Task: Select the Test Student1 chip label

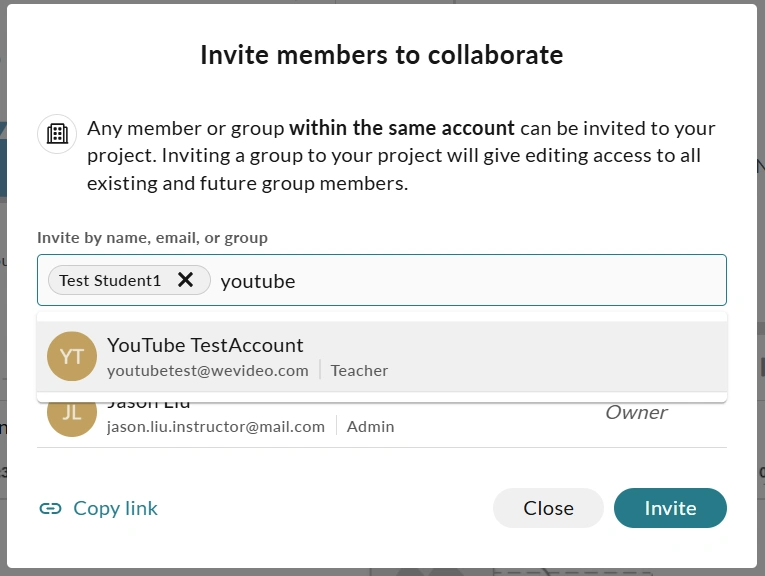Action: point(110,280)
